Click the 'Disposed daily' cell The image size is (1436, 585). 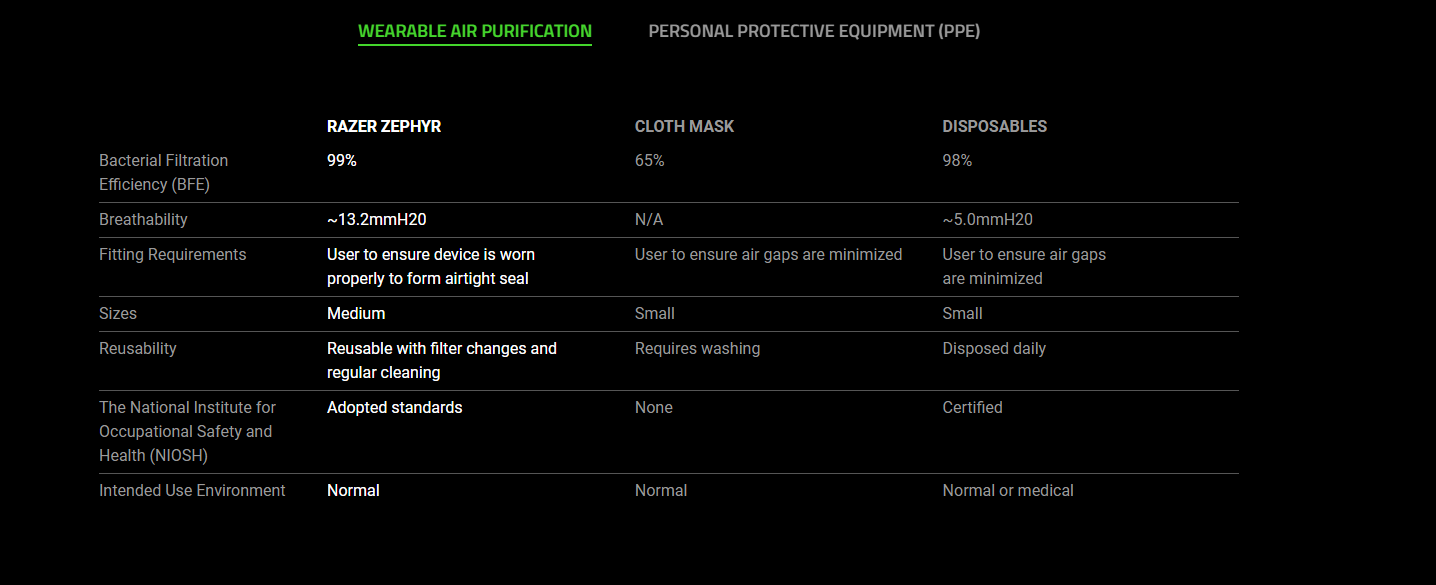pos(994,349)
